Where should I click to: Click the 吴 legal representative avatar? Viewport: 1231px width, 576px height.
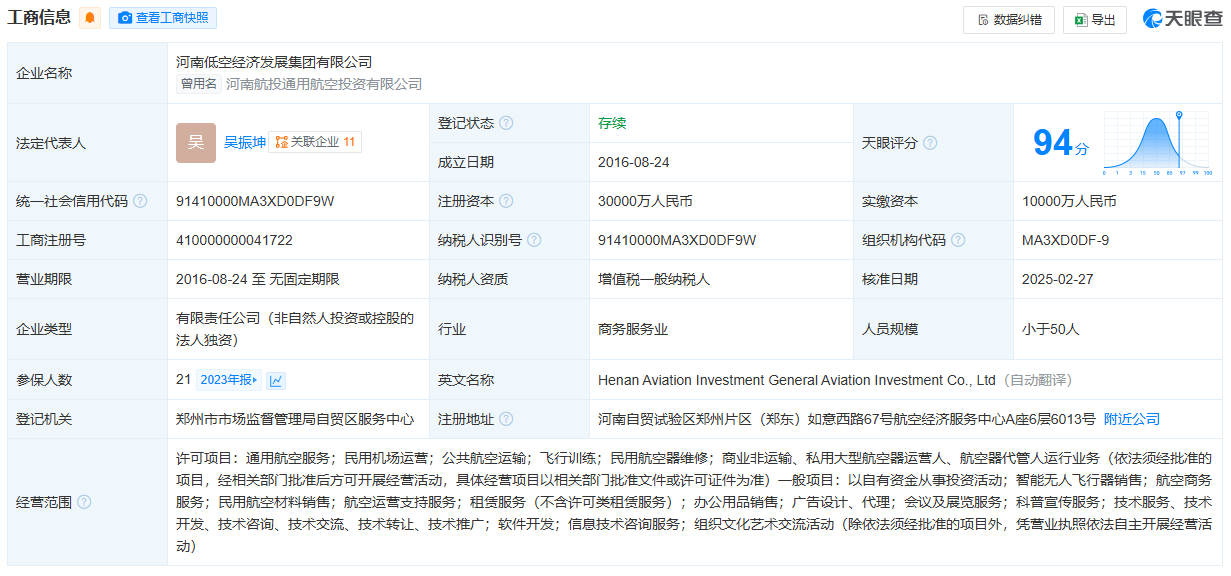[x=195, y=143]
